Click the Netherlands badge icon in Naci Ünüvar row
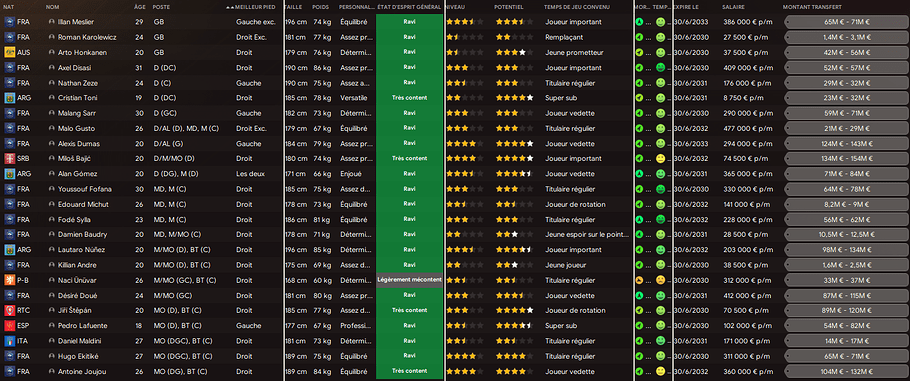Viewport: 910px width, 381px height. (x=9, y=280)
